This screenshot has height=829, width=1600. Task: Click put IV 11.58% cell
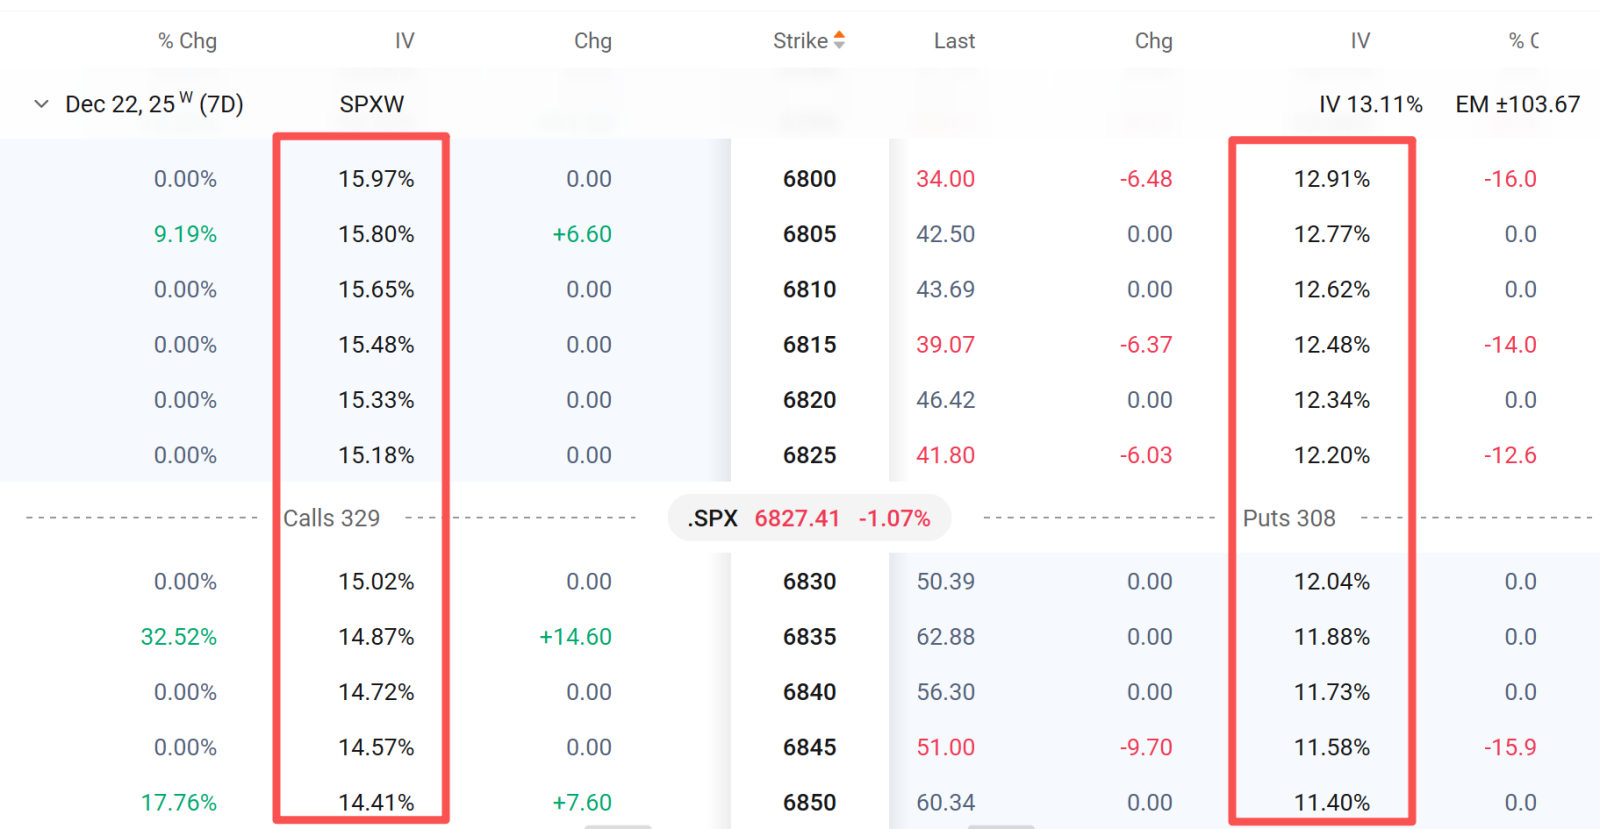(x=1332, y=747)
